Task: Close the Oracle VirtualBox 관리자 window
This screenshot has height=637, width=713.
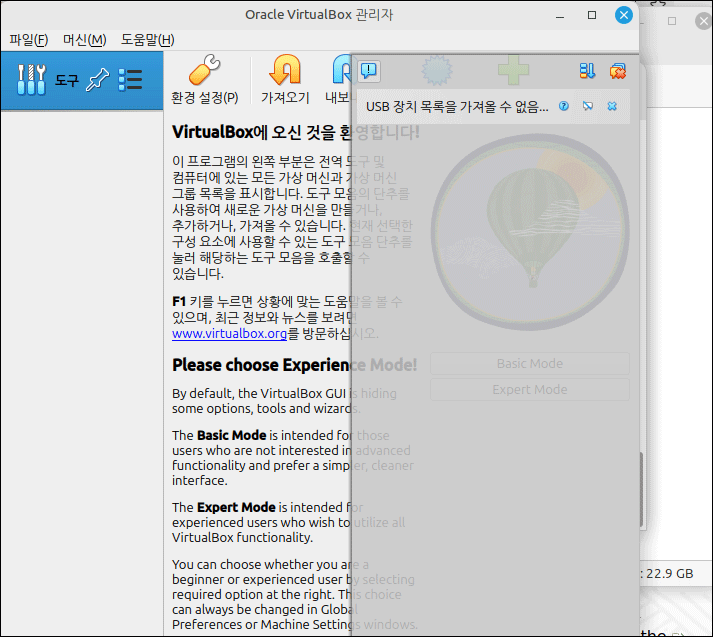Action: pyautogui.click(x=623, y=15)
